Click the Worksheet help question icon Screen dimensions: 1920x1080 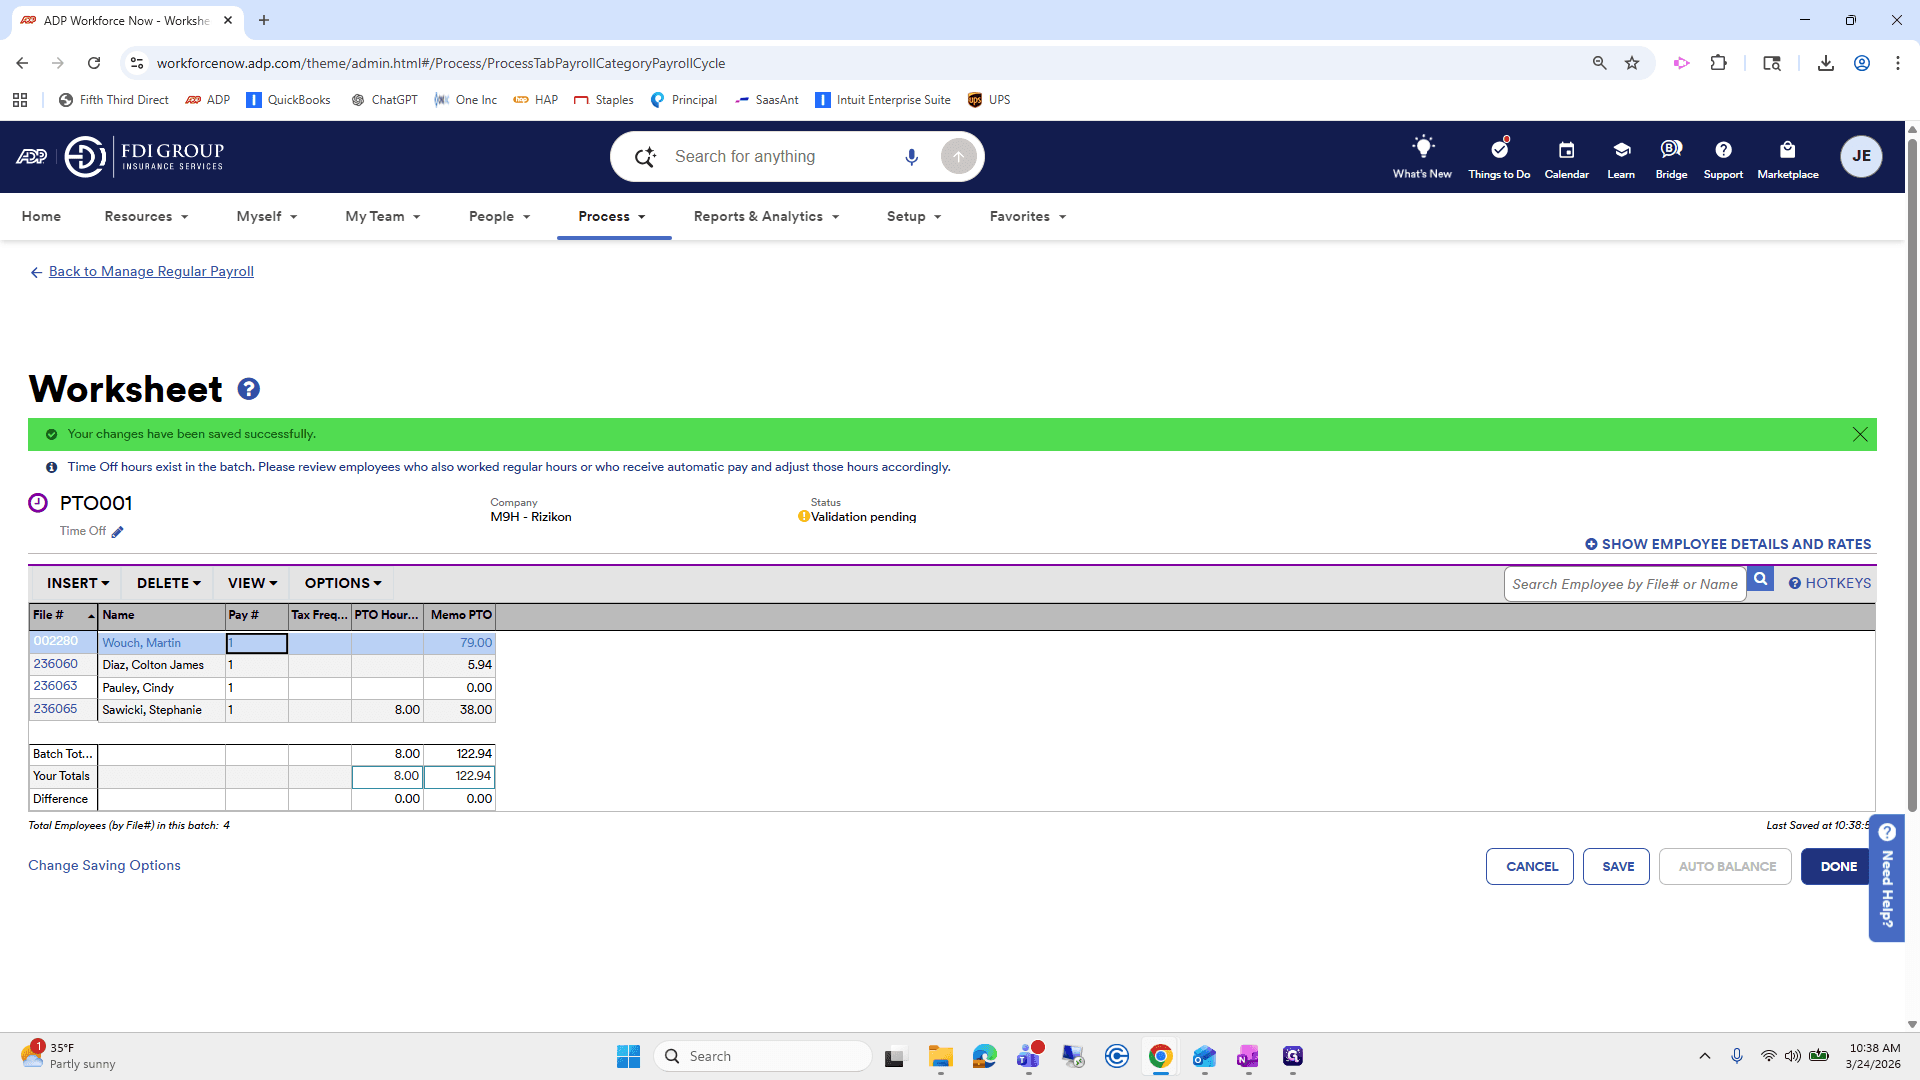coord(249,389)
